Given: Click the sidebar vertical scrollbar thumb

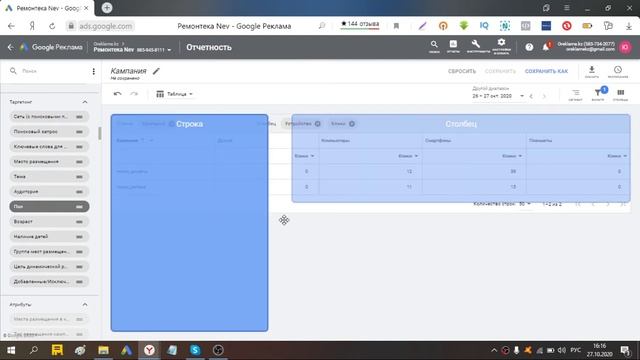Looking at the screenshot, I should [x=100, y=133].
